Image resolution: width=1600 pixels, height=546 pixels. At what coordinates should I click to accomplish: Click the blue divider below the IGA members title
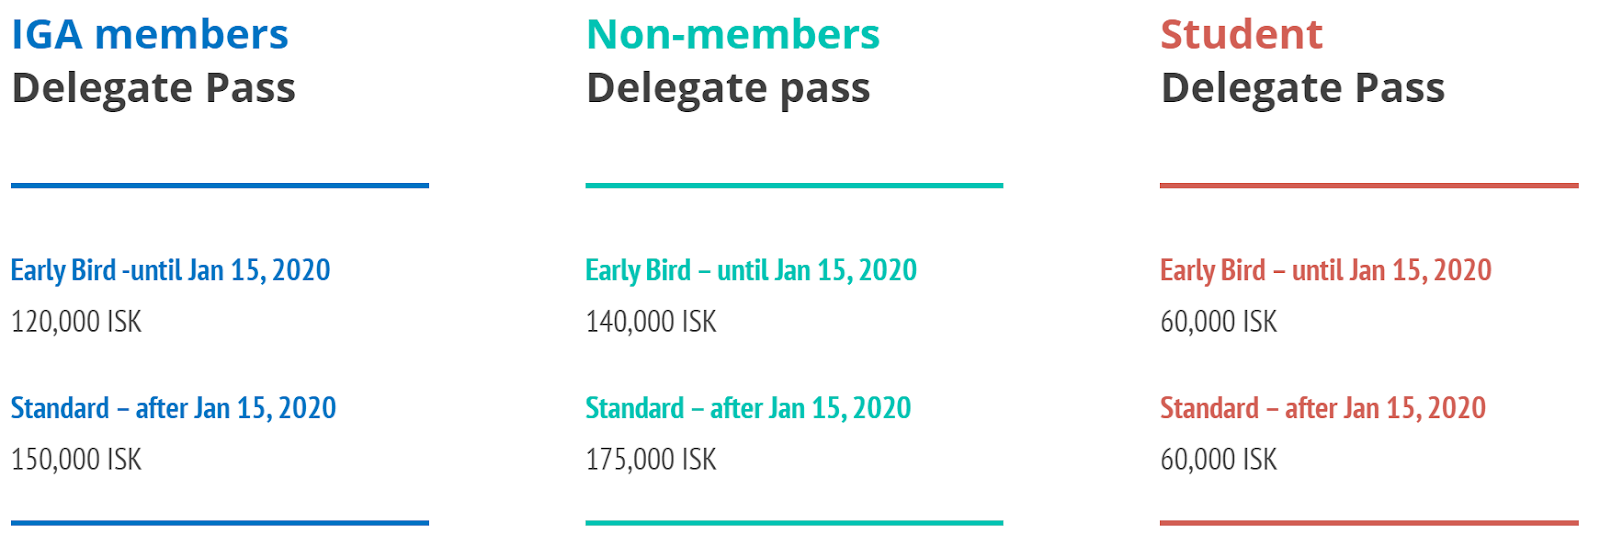220,185
